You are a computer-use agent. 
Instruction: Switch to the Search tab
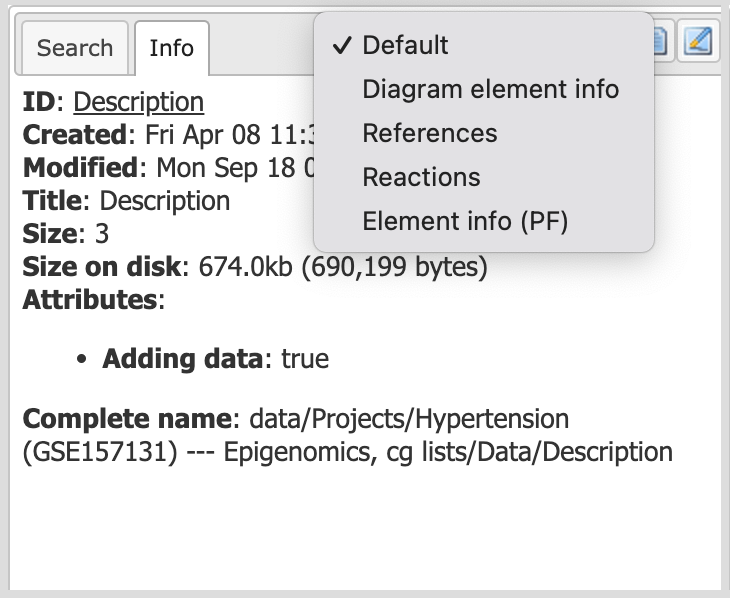[x=75, y=48]
